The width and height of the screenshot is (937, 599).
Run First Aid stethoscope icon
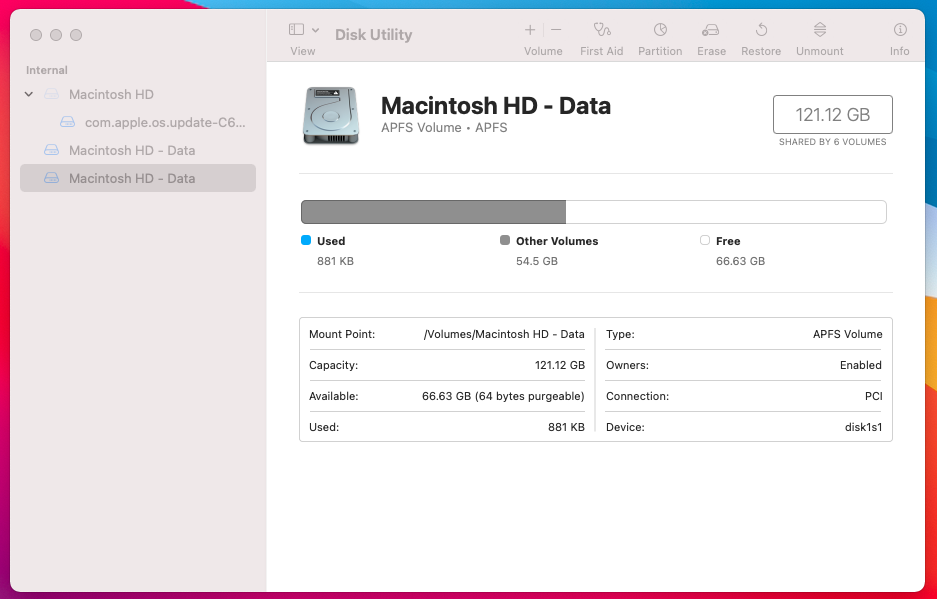pyautogui.click(x=602, y=29)
